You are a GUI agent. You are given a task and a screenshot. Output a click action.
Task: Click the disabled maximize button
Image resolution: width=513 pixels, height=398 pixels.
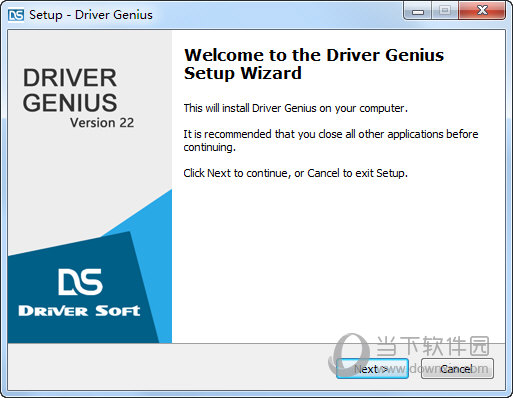[x=445, y=11]
